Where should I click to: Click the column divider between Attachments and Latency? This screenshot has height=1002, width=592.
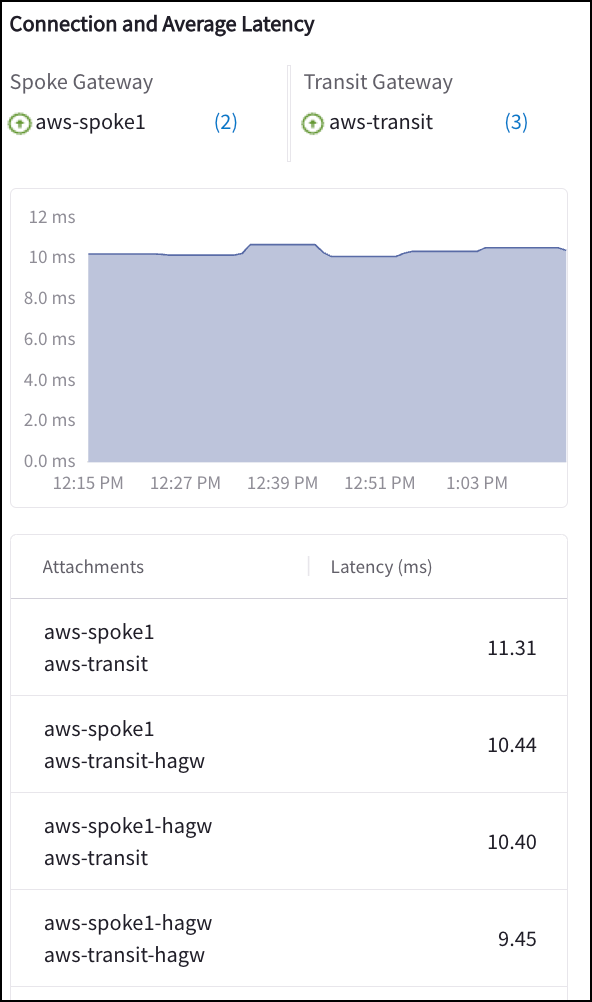tap(309, 566)
